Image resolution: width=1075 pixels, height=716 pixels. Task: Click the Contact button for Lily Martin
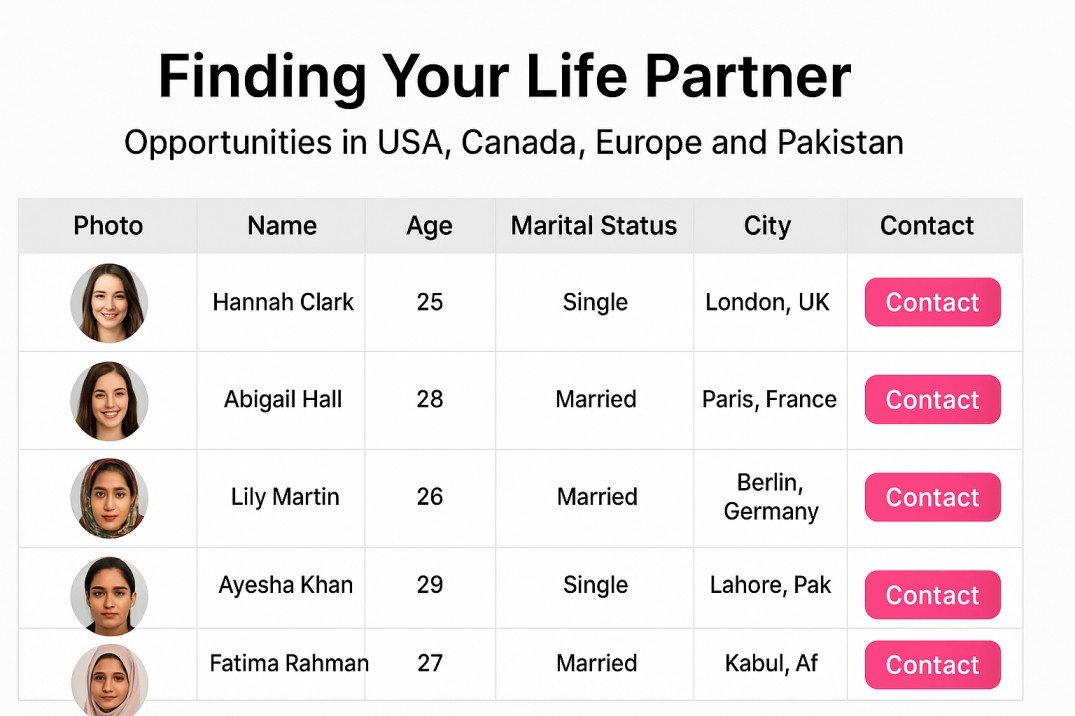(x=931, y=497)
